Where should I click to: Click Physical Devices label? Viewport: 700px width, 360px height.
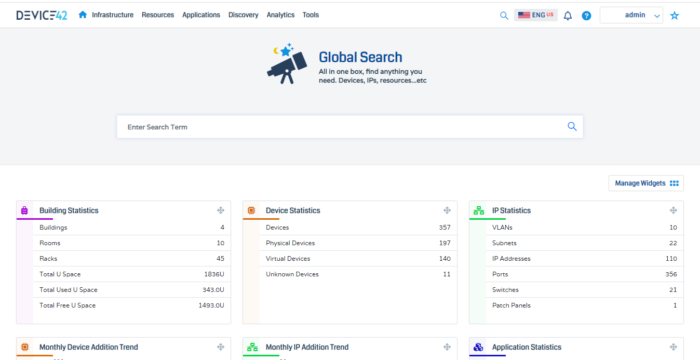pyautogui.click(x=290, y=243)
